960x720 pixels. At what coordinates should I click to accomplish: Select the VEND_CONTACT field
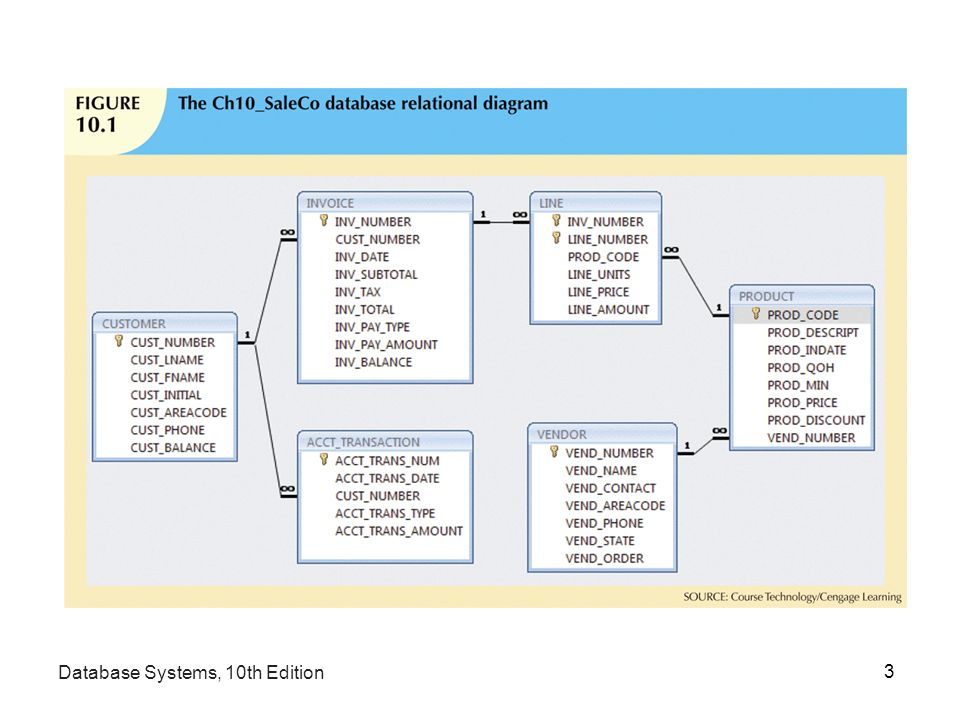pos(610,489)
